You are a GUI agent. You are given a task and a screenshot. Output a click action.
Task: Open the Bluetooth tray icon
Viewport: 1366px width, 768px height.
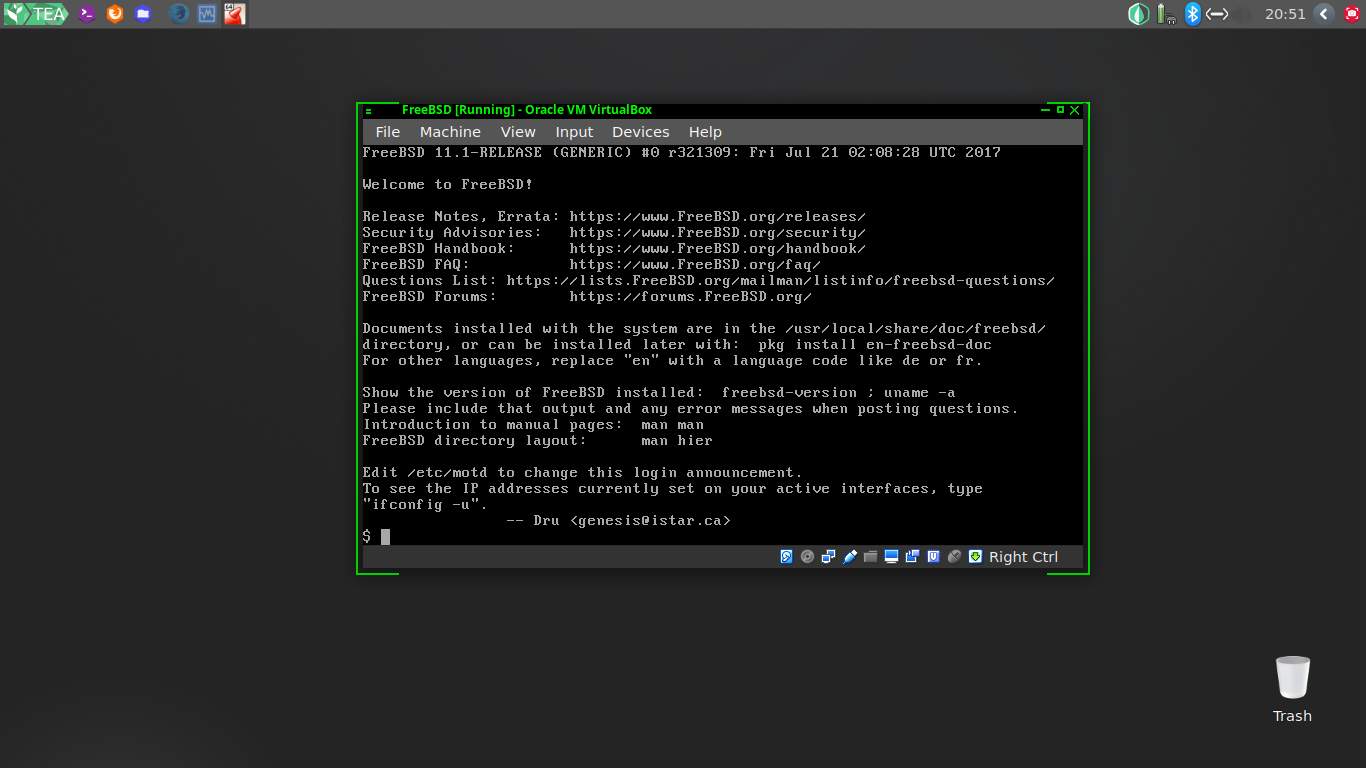point(1192,14)
